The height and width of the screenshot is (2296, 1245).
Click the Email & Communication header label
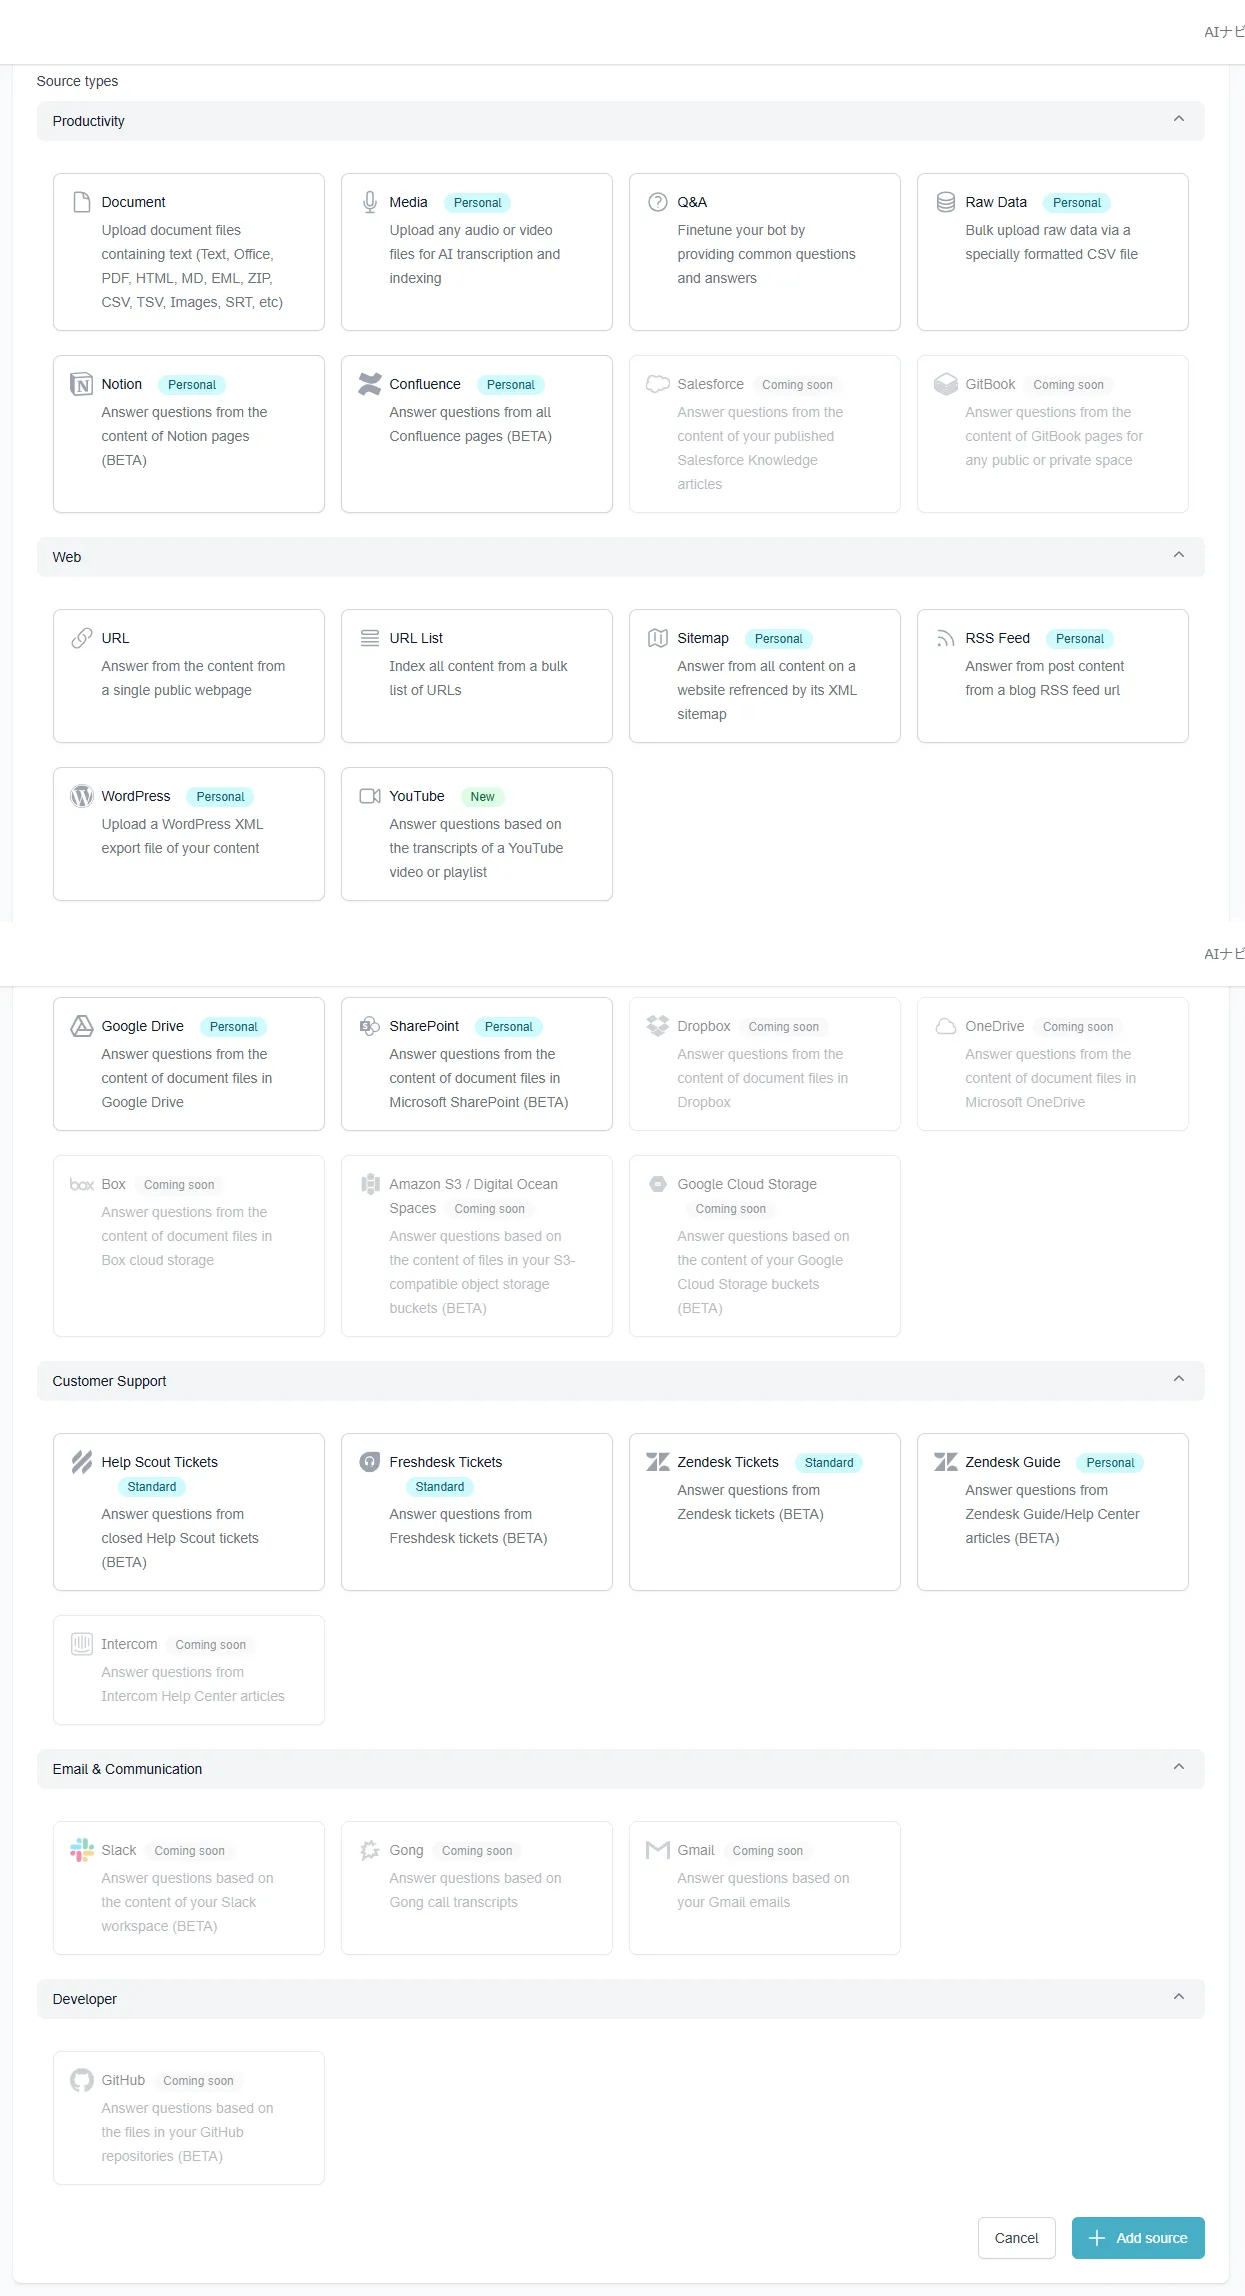coord(127,1769)
